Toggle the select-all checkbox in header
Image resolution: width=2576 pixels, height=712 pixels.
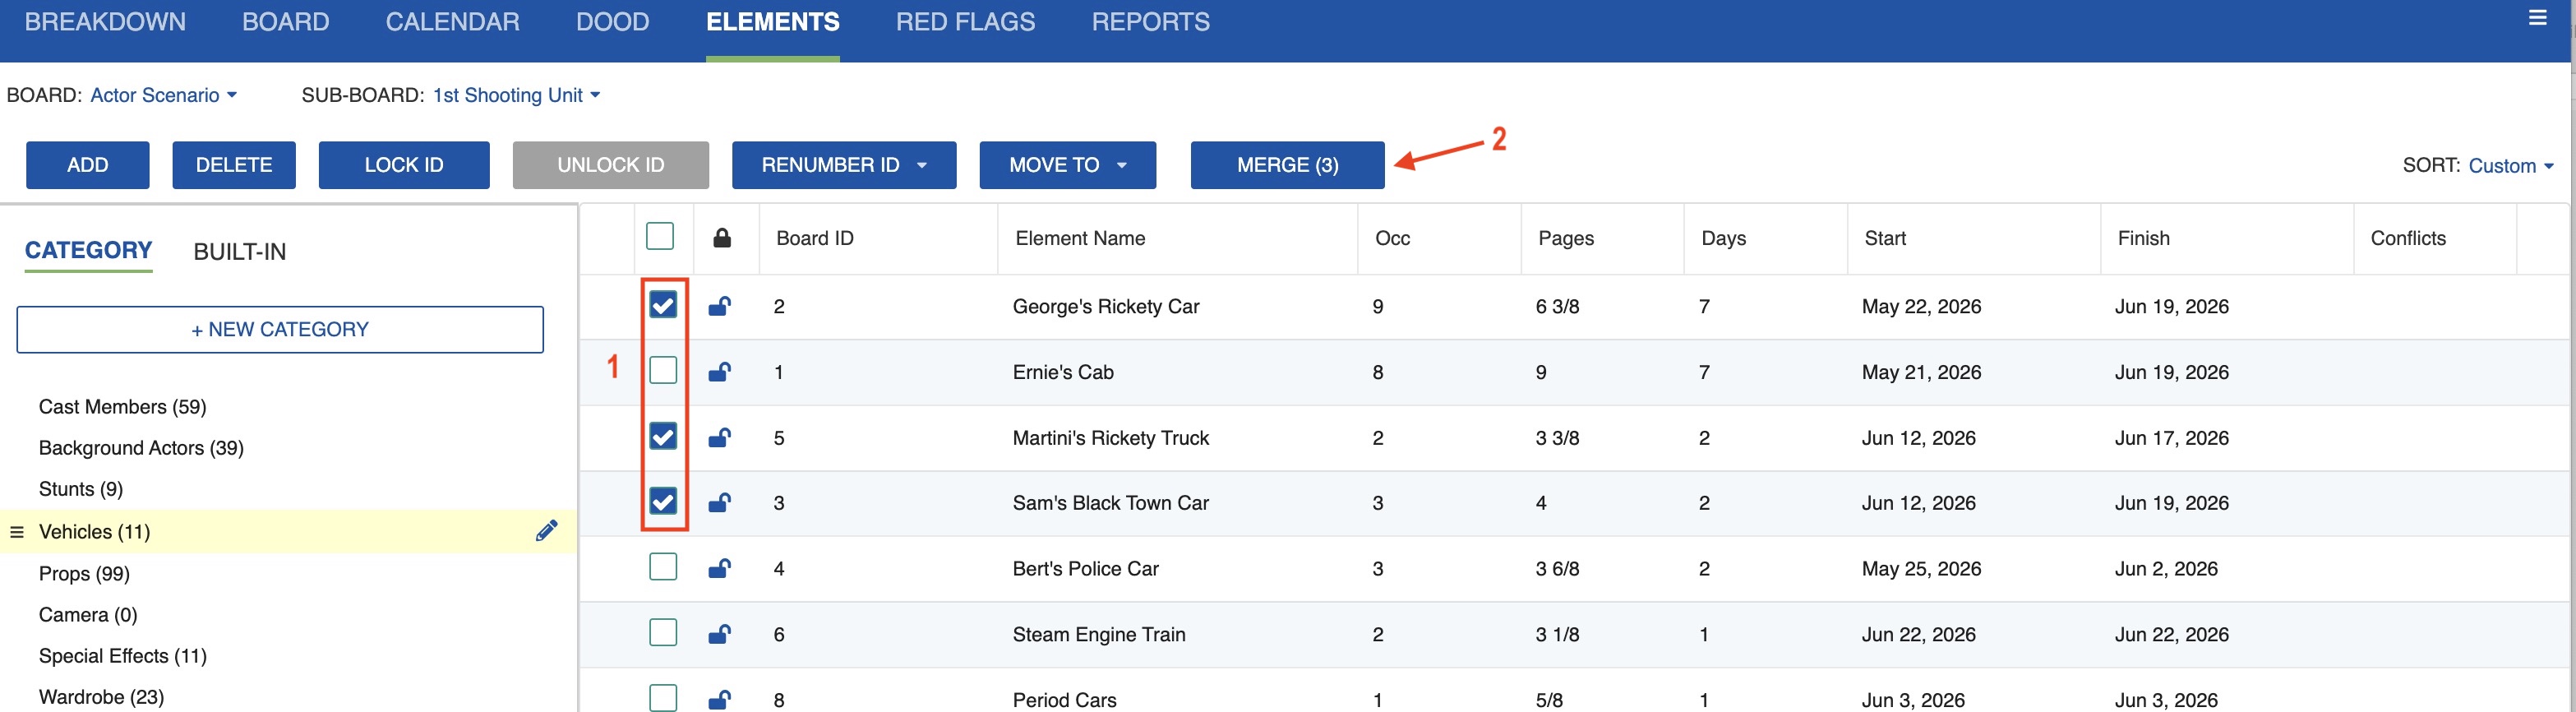(x=659, y=236)
